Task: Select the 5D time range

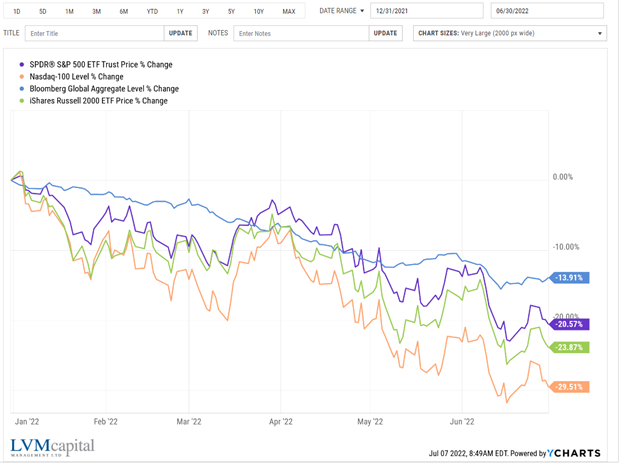Action: click(x=43, y=12)
